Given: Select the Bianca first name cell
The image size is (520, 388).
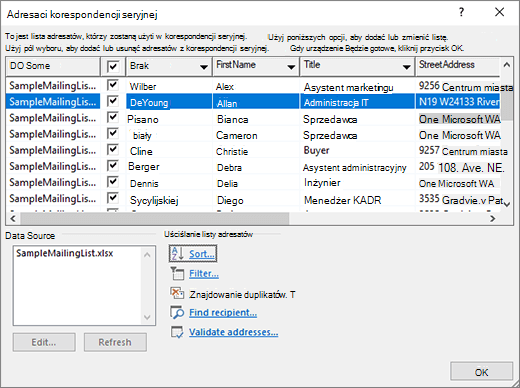Looking at the screenshot, I should [x=256, y=119].
